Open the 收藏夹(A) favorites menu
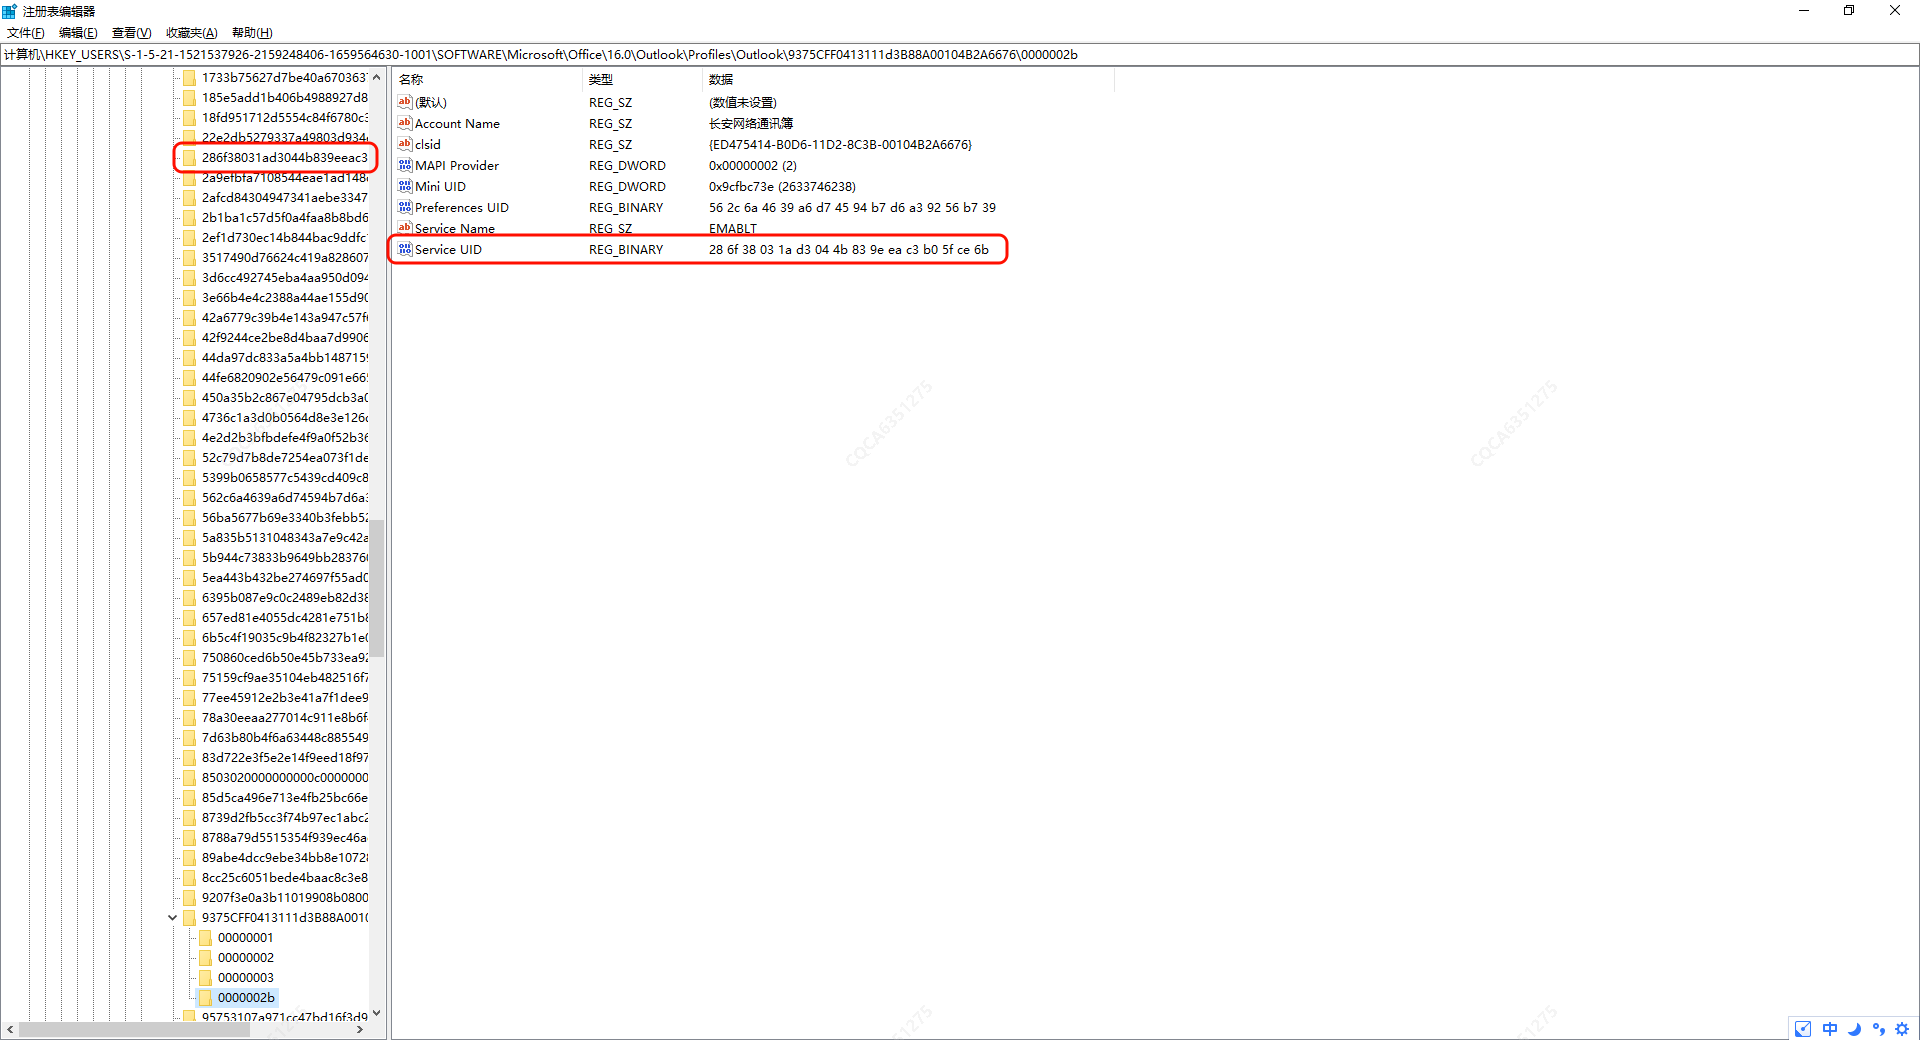Screen dimensions: 1920x1040 (x=191, y=33)
